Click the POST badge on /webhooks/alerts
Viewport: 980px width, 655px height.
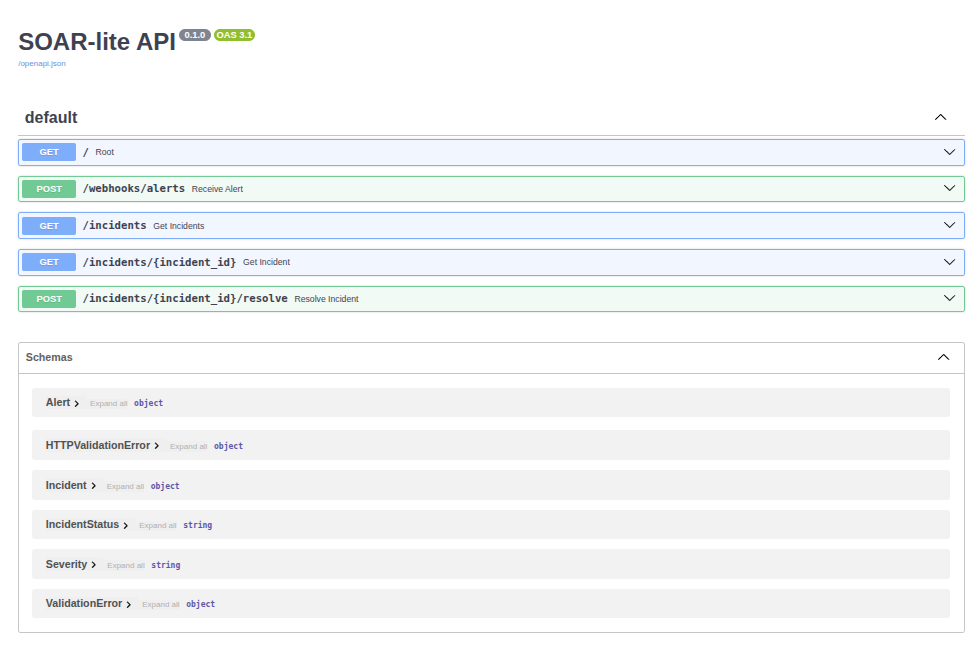click(x=47, y=188)
